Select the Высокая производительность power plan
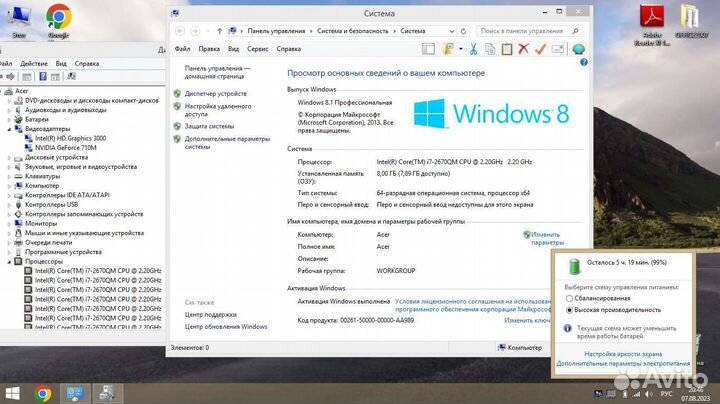 point(569,310)
